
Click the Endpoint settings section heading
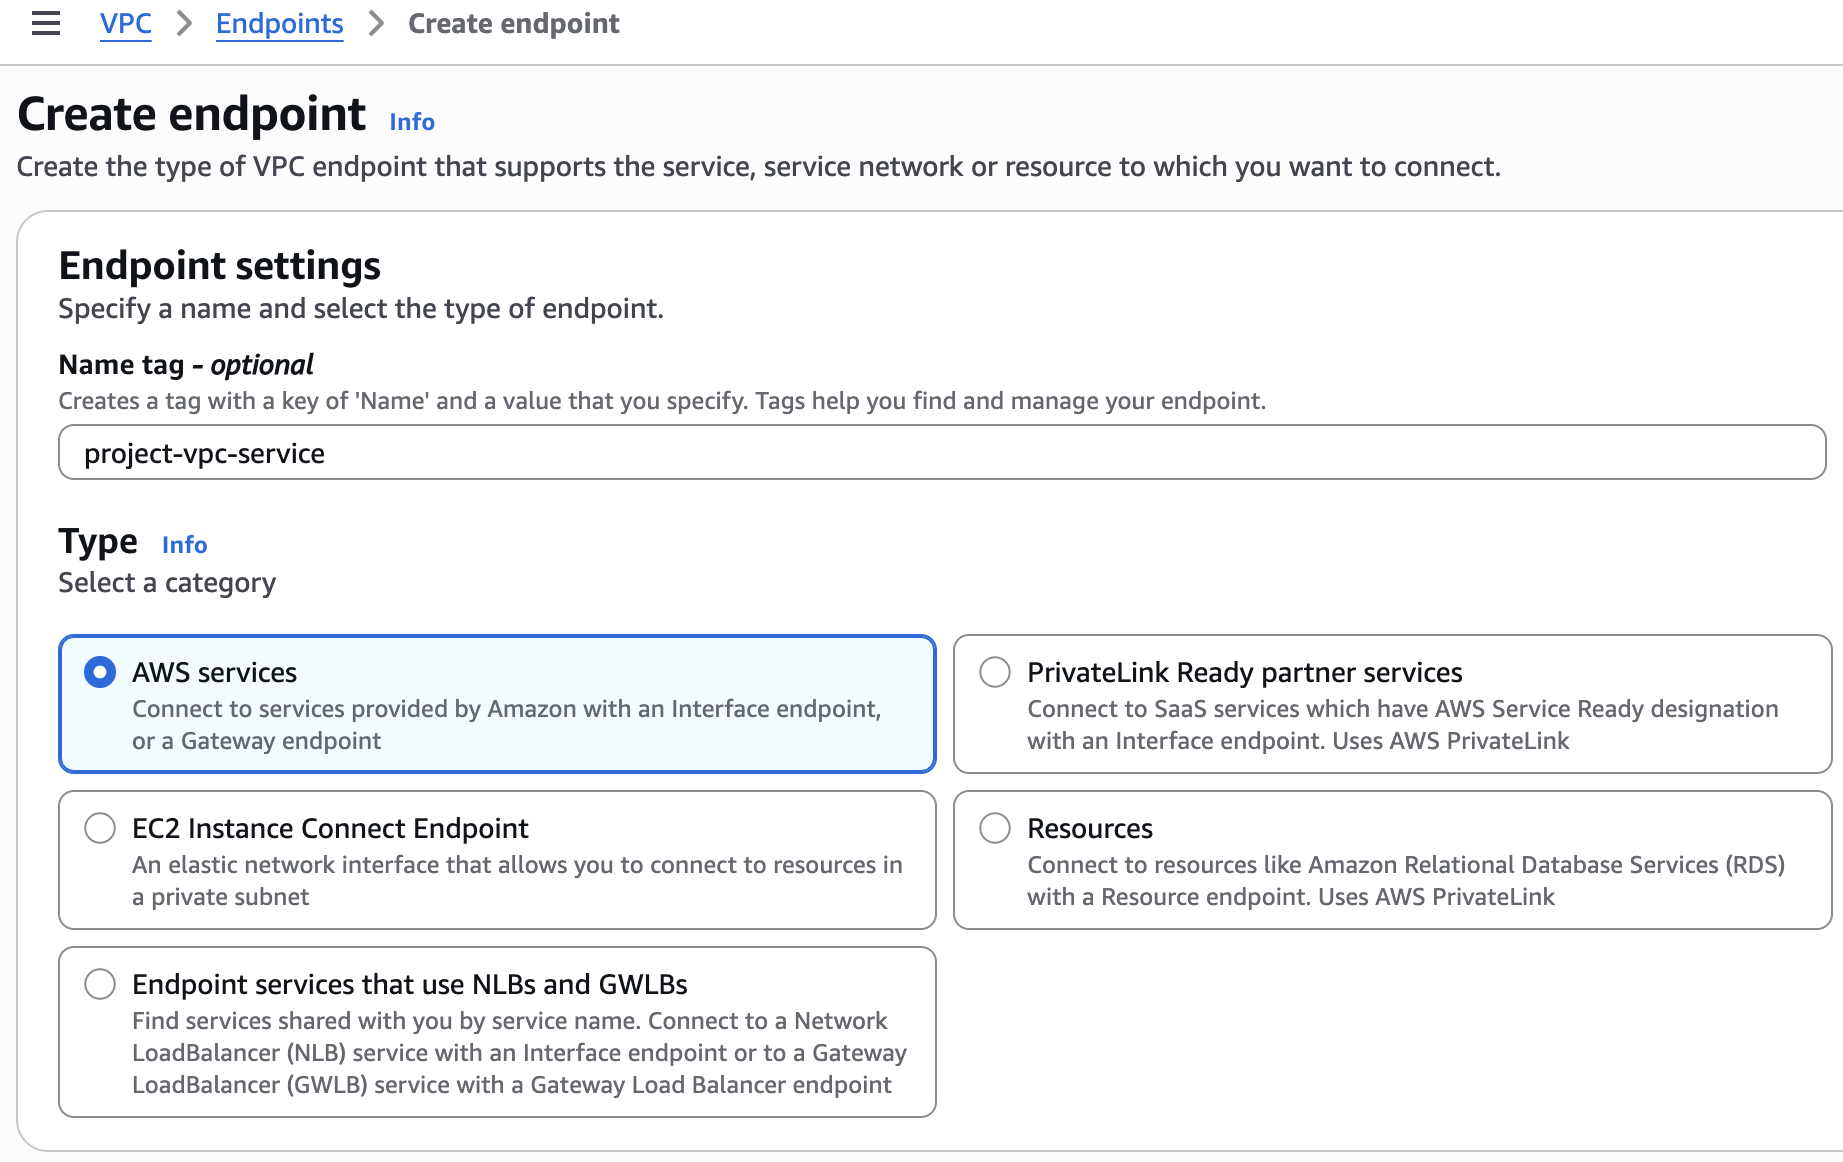pos(220,266)
